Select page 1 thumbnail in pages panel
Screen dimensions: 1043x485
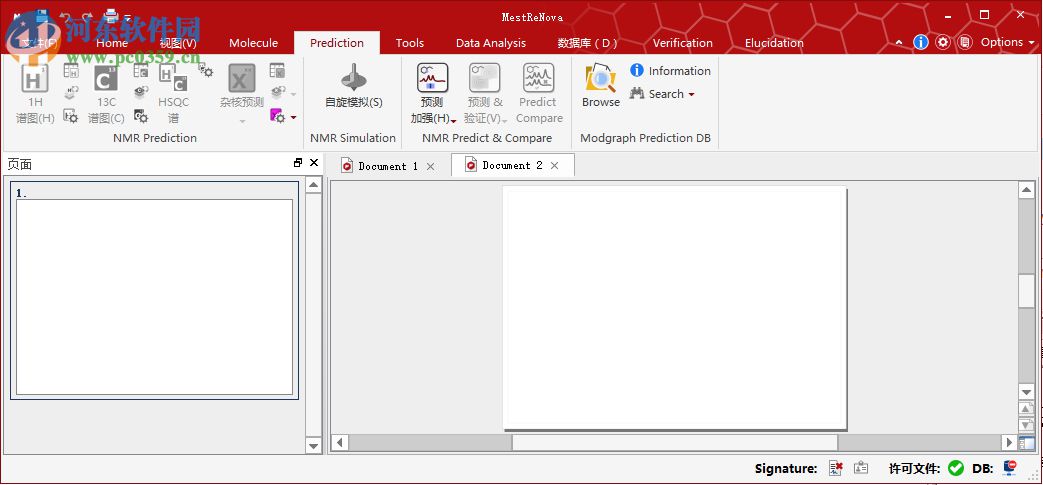click(x=154, y=291)
